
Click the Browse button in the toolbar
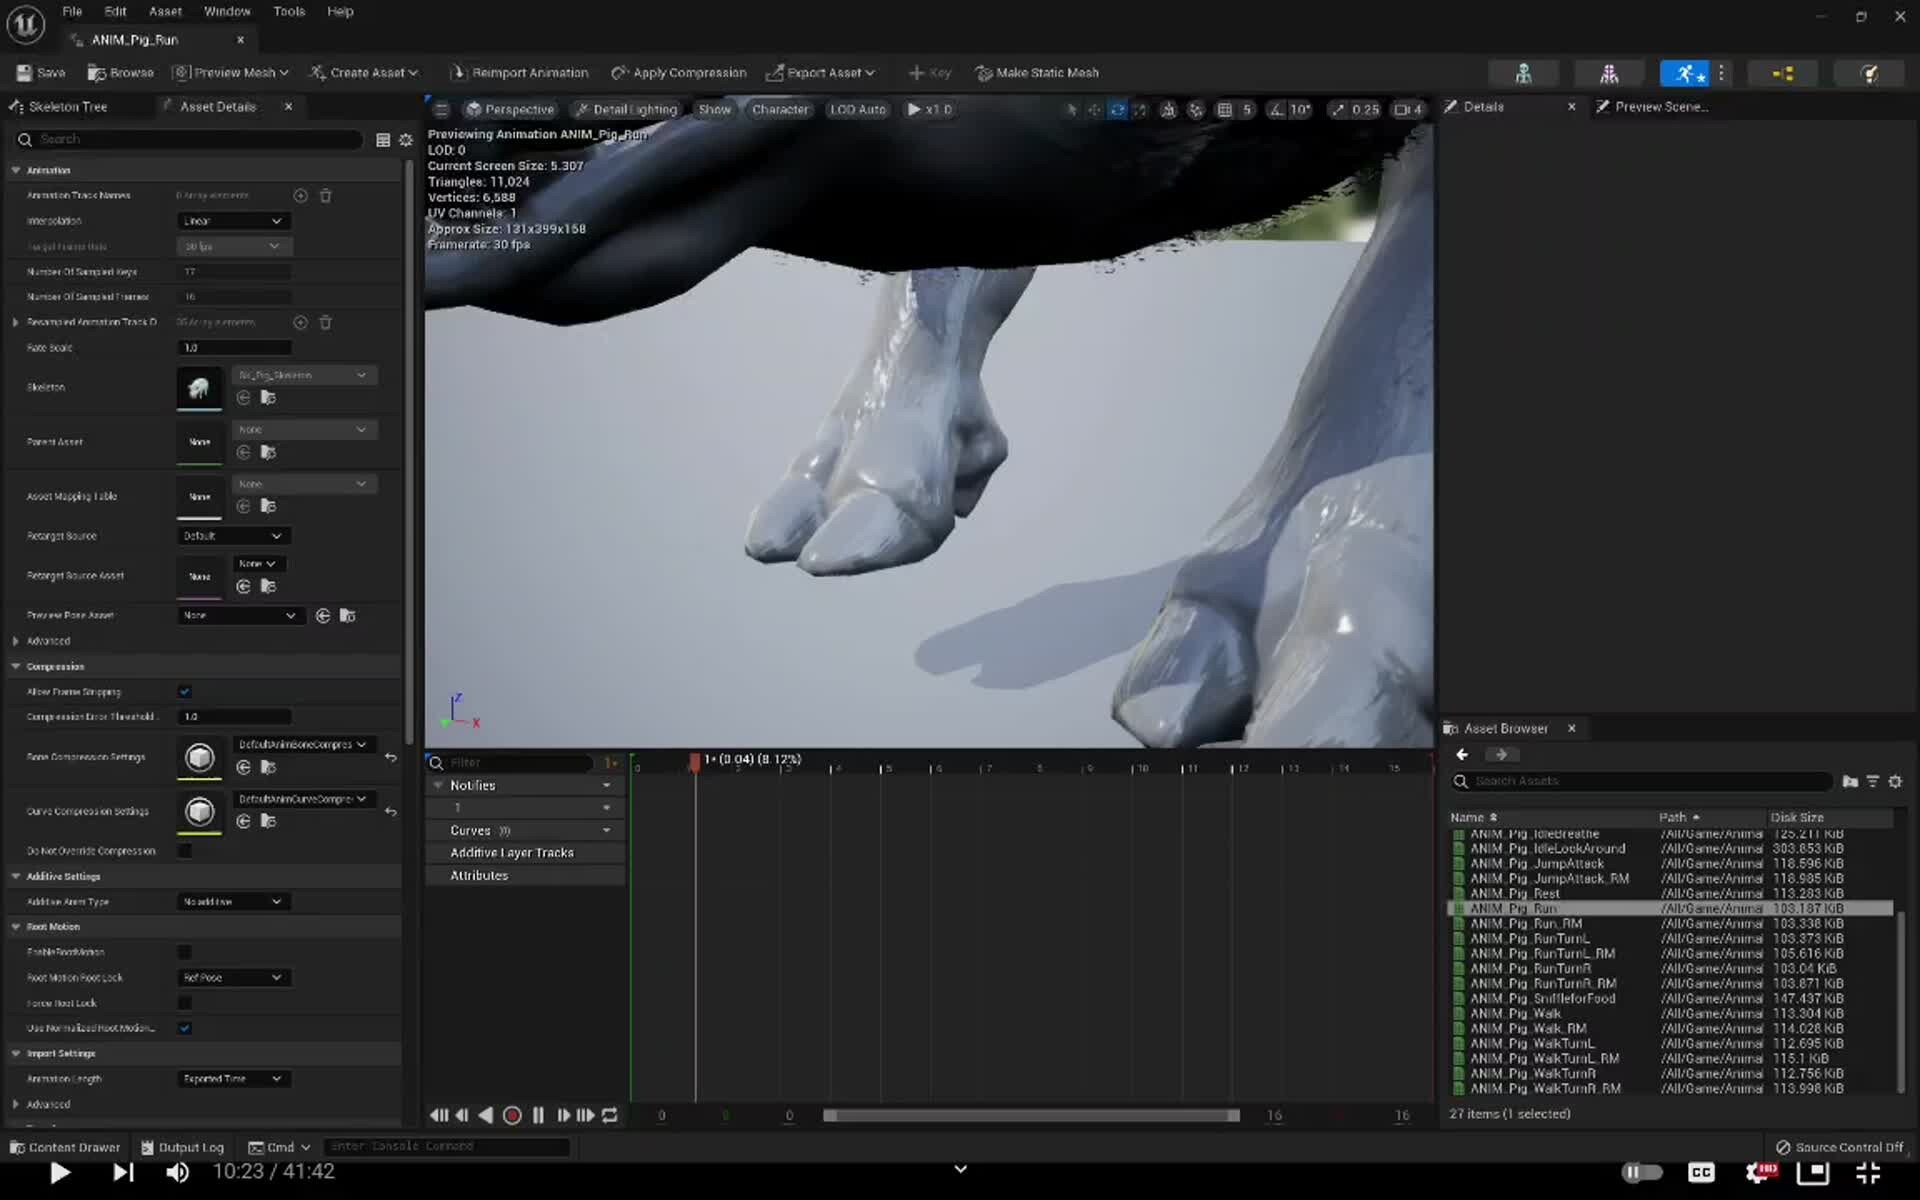(x=120, y=72)
